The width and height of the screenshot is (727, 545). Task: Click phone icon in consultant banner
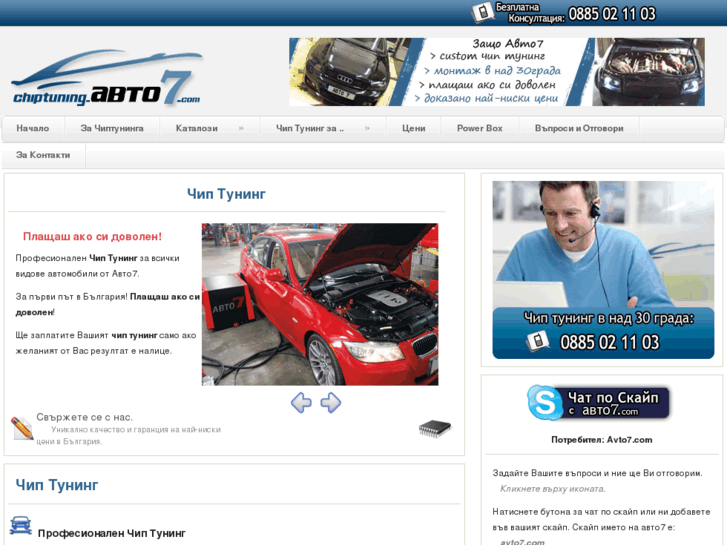pyautogui.click(x=538, y=341)
